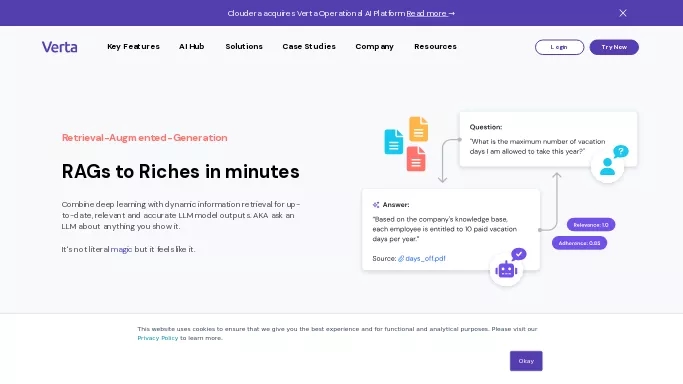This screenshot has height=384, width=683.
Task: Open the Key Features menu
Action: click(133, 47)
